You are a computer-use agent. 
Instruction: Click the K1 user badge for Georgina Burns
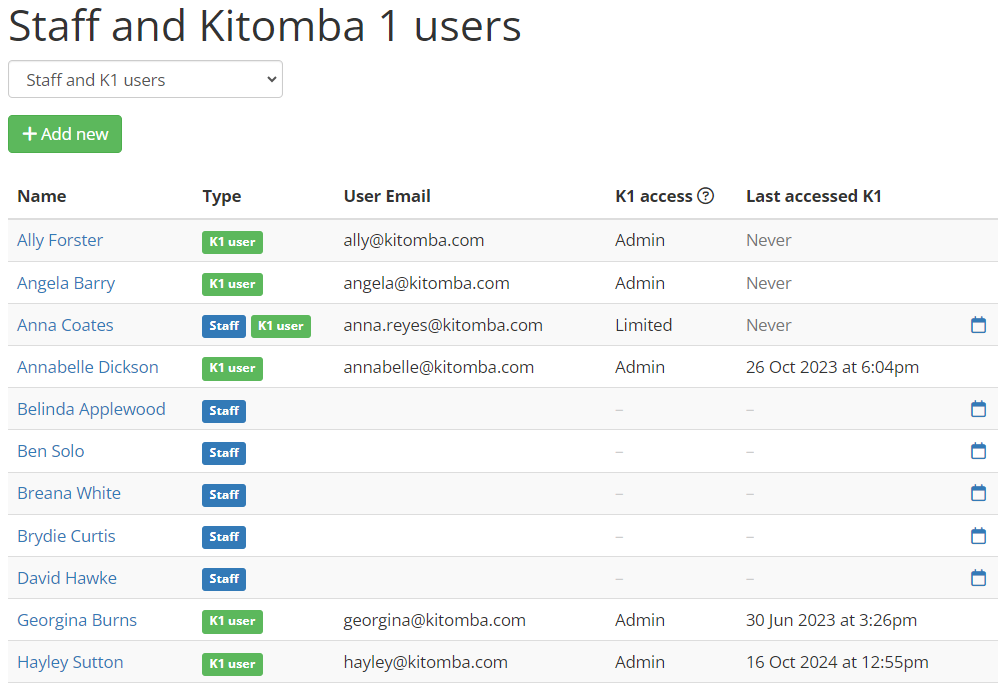(x=233, y=622)
